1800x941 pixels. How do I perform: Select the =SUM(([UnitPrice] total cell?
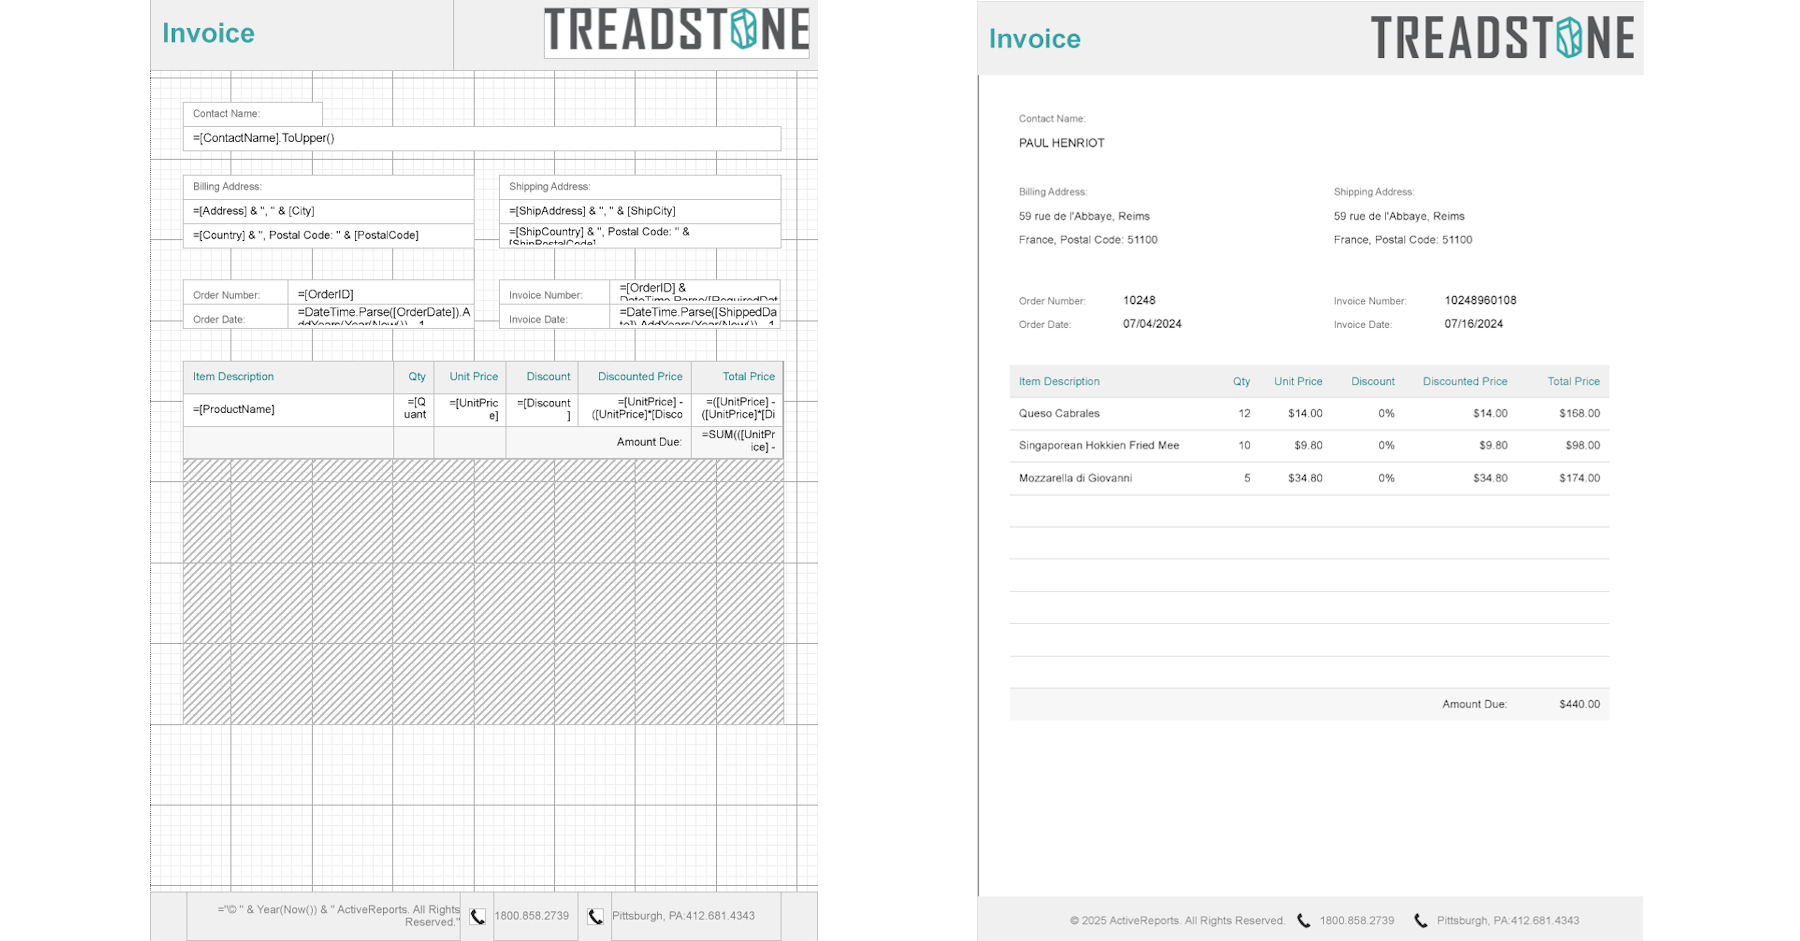[x=737, y=443]
